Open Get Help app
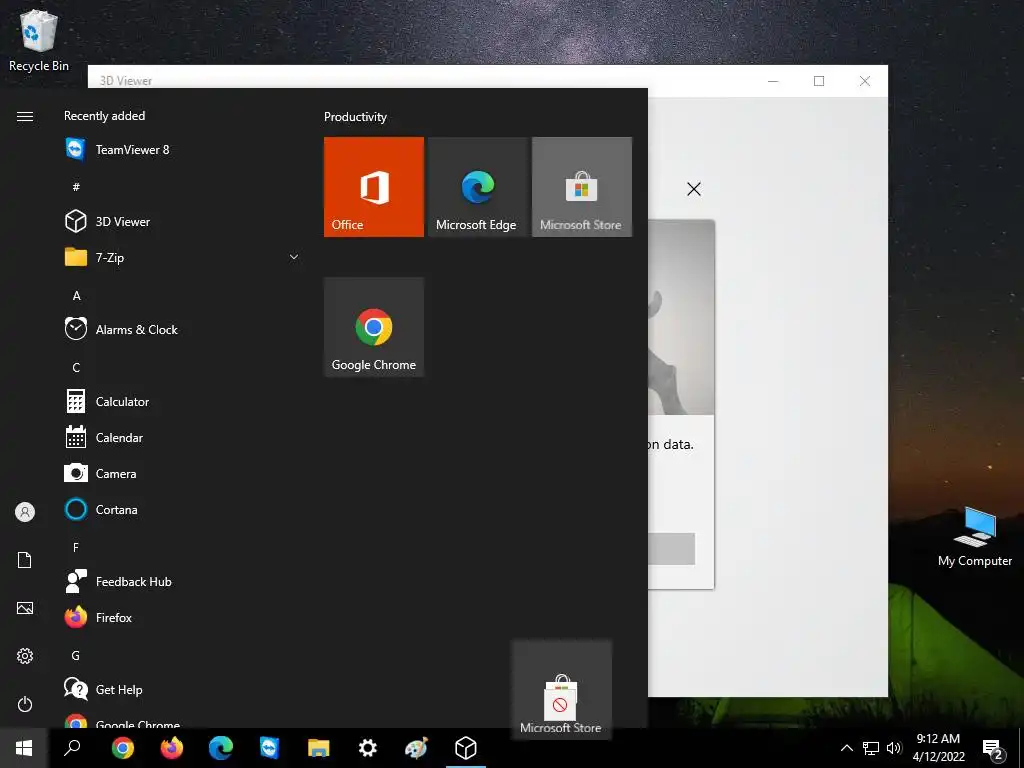This screenshot has width=1024, height=768. [180, 690]
